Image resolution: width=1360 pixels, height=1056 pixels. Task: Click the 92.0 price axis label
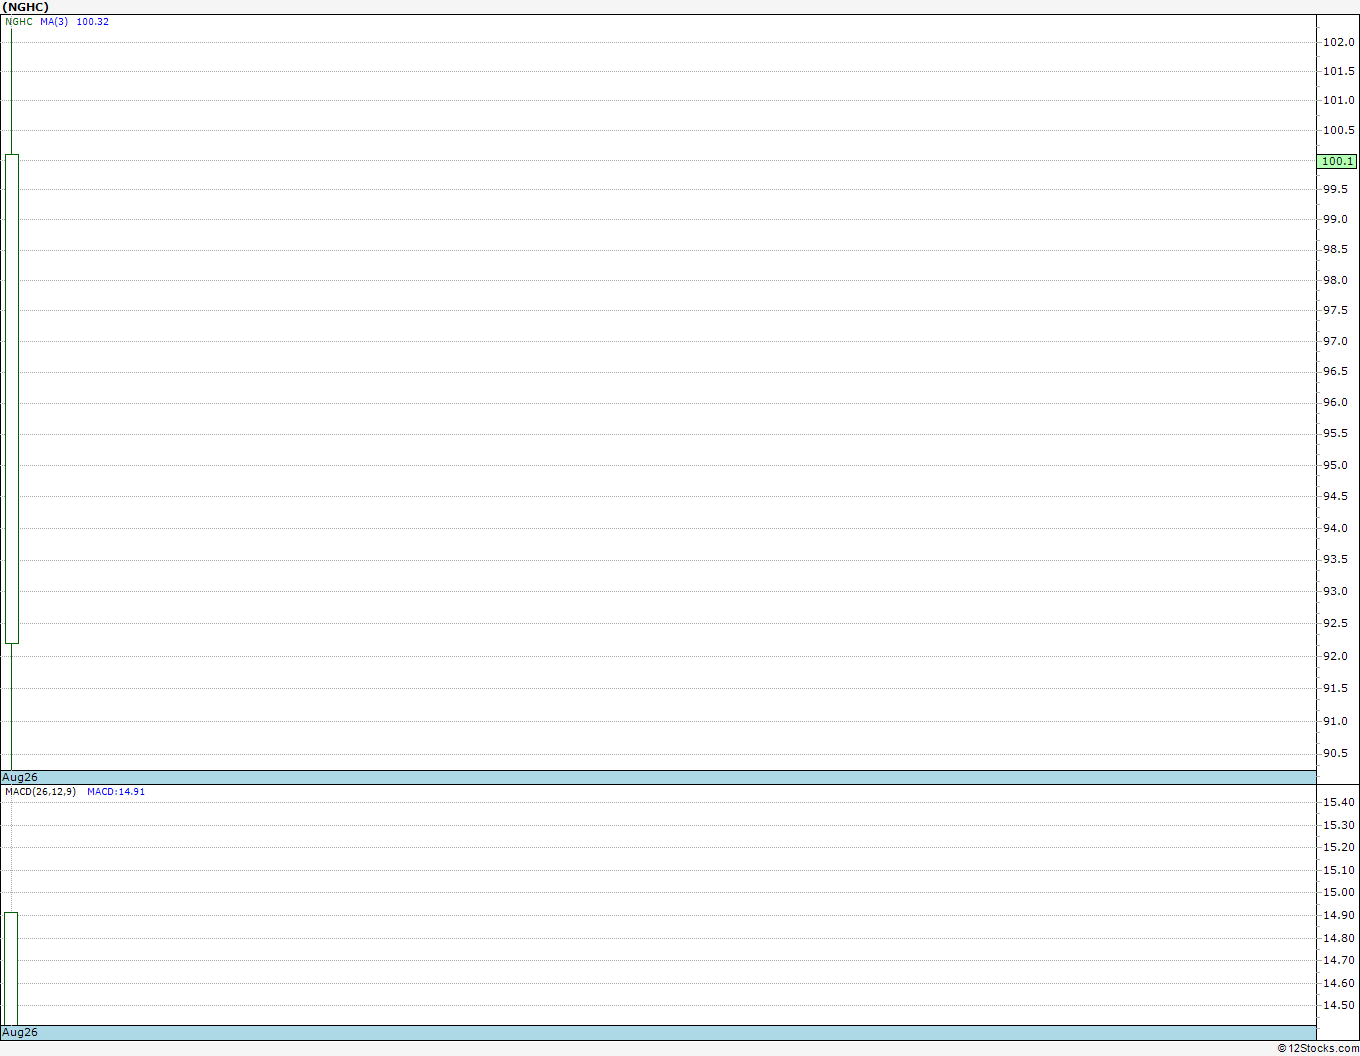click(1336, 656)
